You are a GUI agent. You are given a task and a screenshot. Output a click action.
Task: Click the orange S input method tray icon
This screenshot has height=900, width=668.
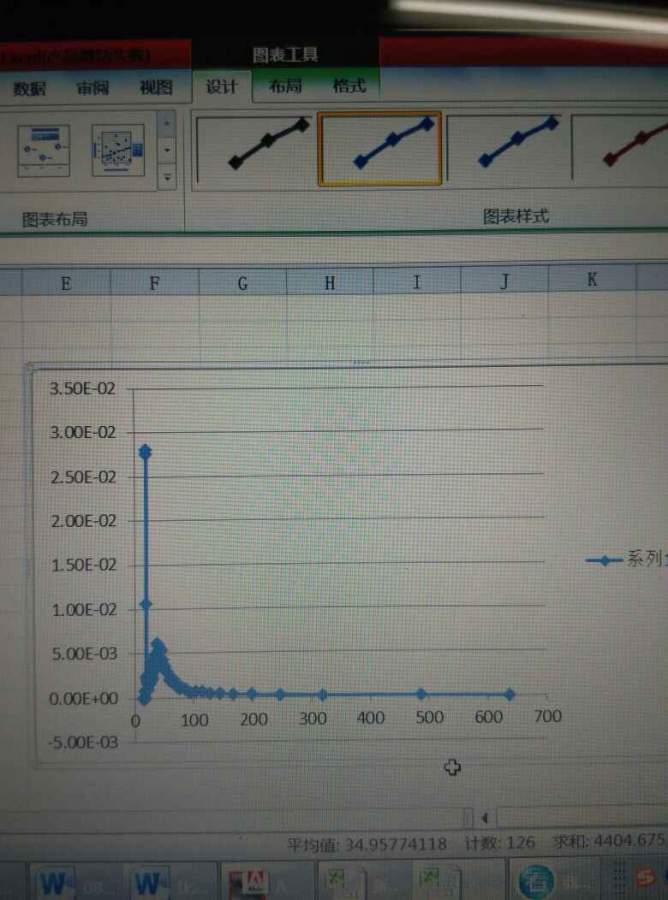pyautogui.click(x=647, y=877)
